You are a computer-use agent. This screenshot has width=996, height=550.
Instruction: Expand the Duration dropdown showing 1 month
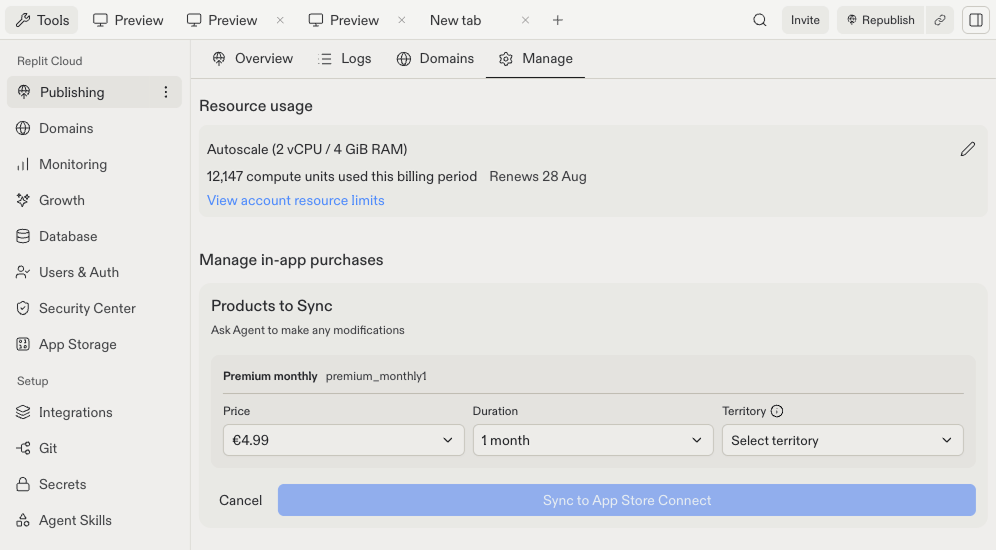(x=593, y=440)
